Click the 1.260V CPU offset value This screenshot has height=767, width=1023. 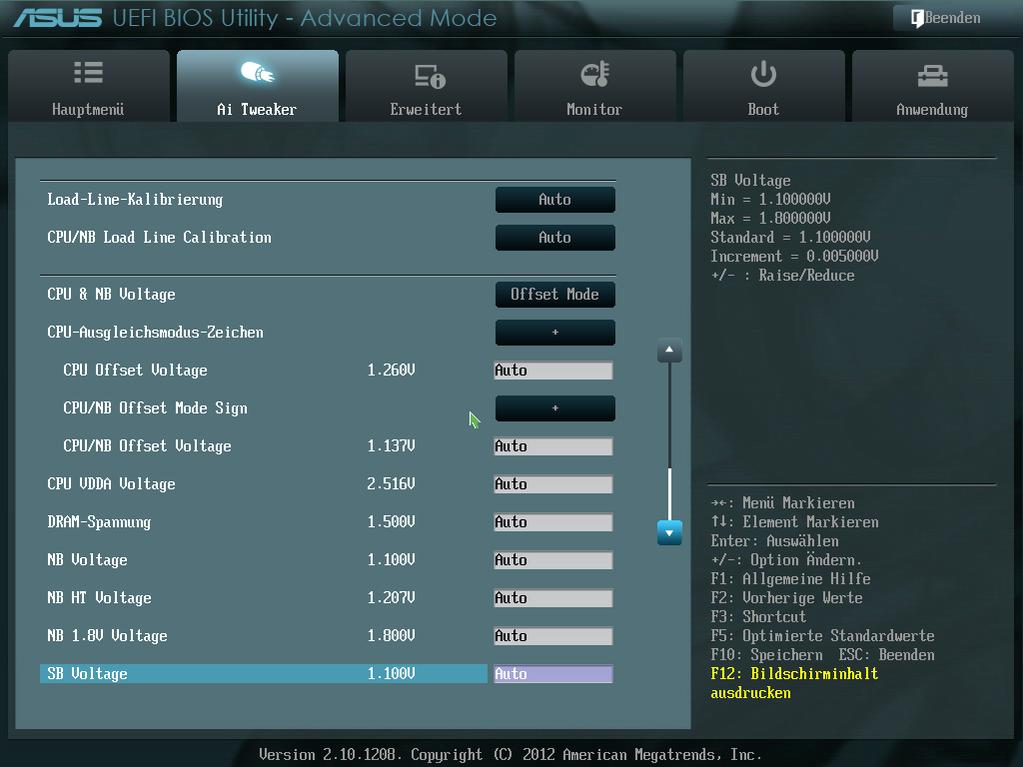coord(391,370)
